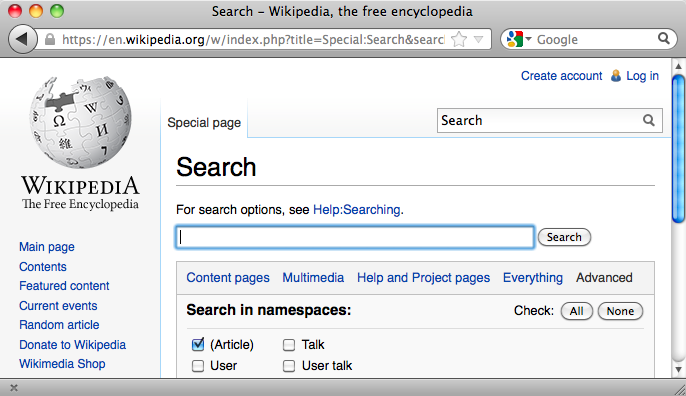The height and width of the screenshot is (396, 686).
Task: Click the green zoom window button
Action: coord(57,11)
